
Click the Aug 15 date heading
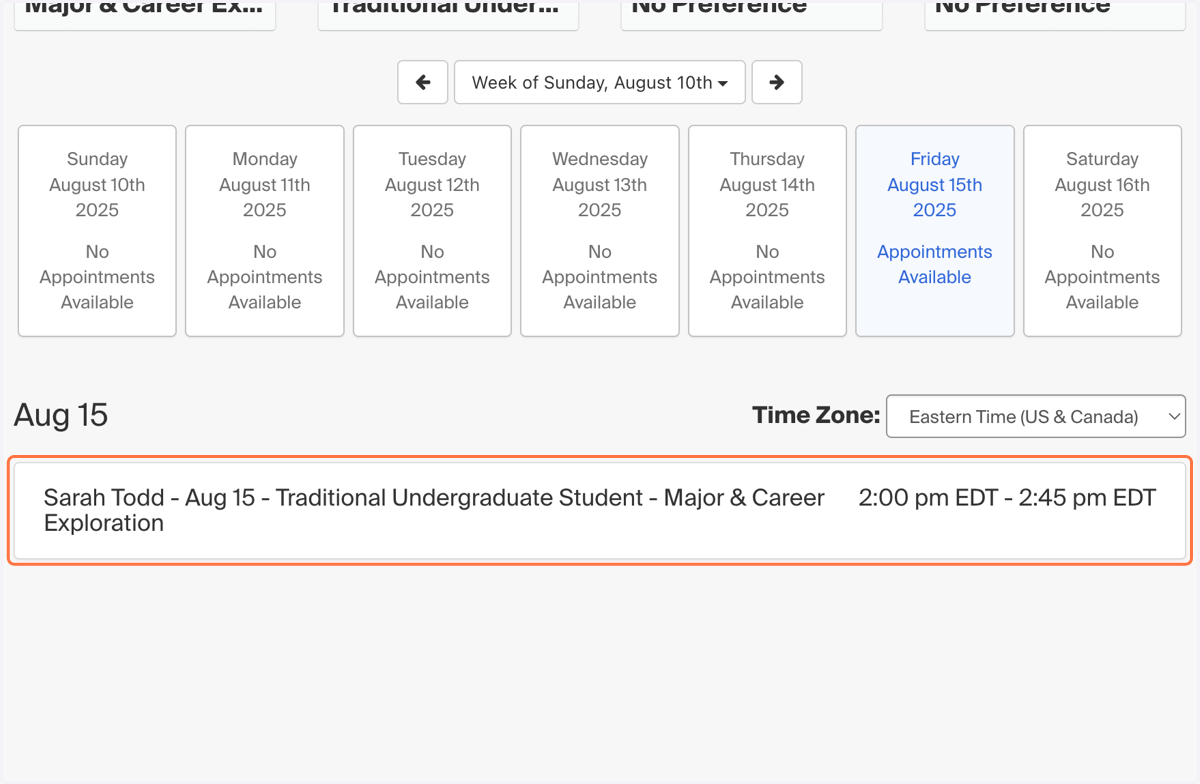(x=61, y=415)
